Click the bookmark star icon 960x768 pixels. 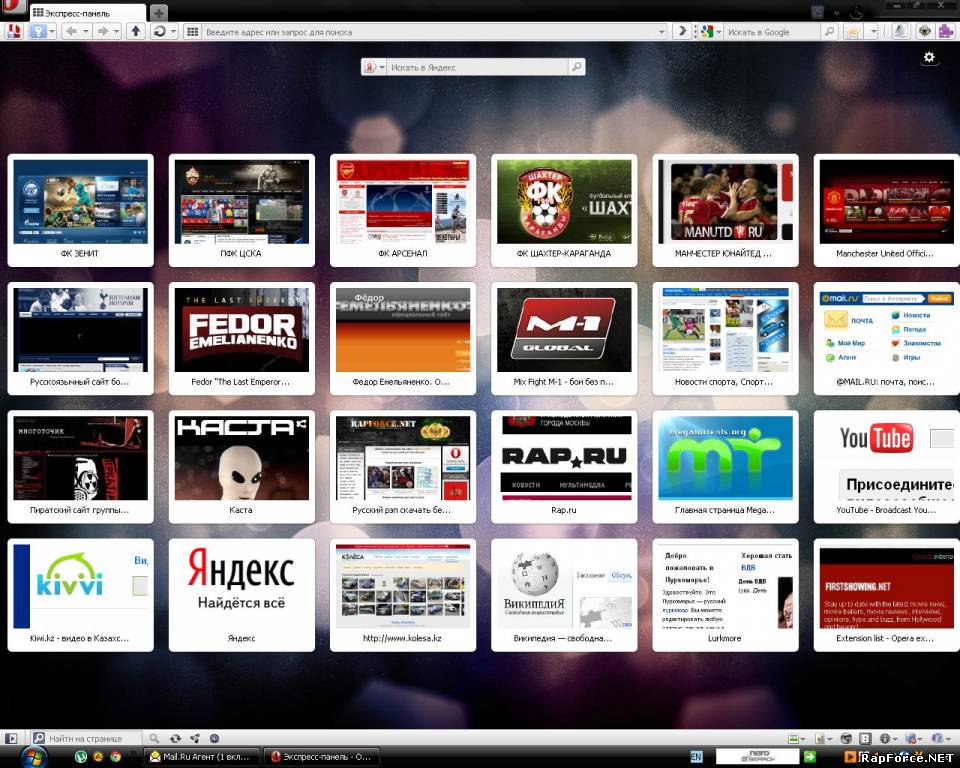(853, 32)
